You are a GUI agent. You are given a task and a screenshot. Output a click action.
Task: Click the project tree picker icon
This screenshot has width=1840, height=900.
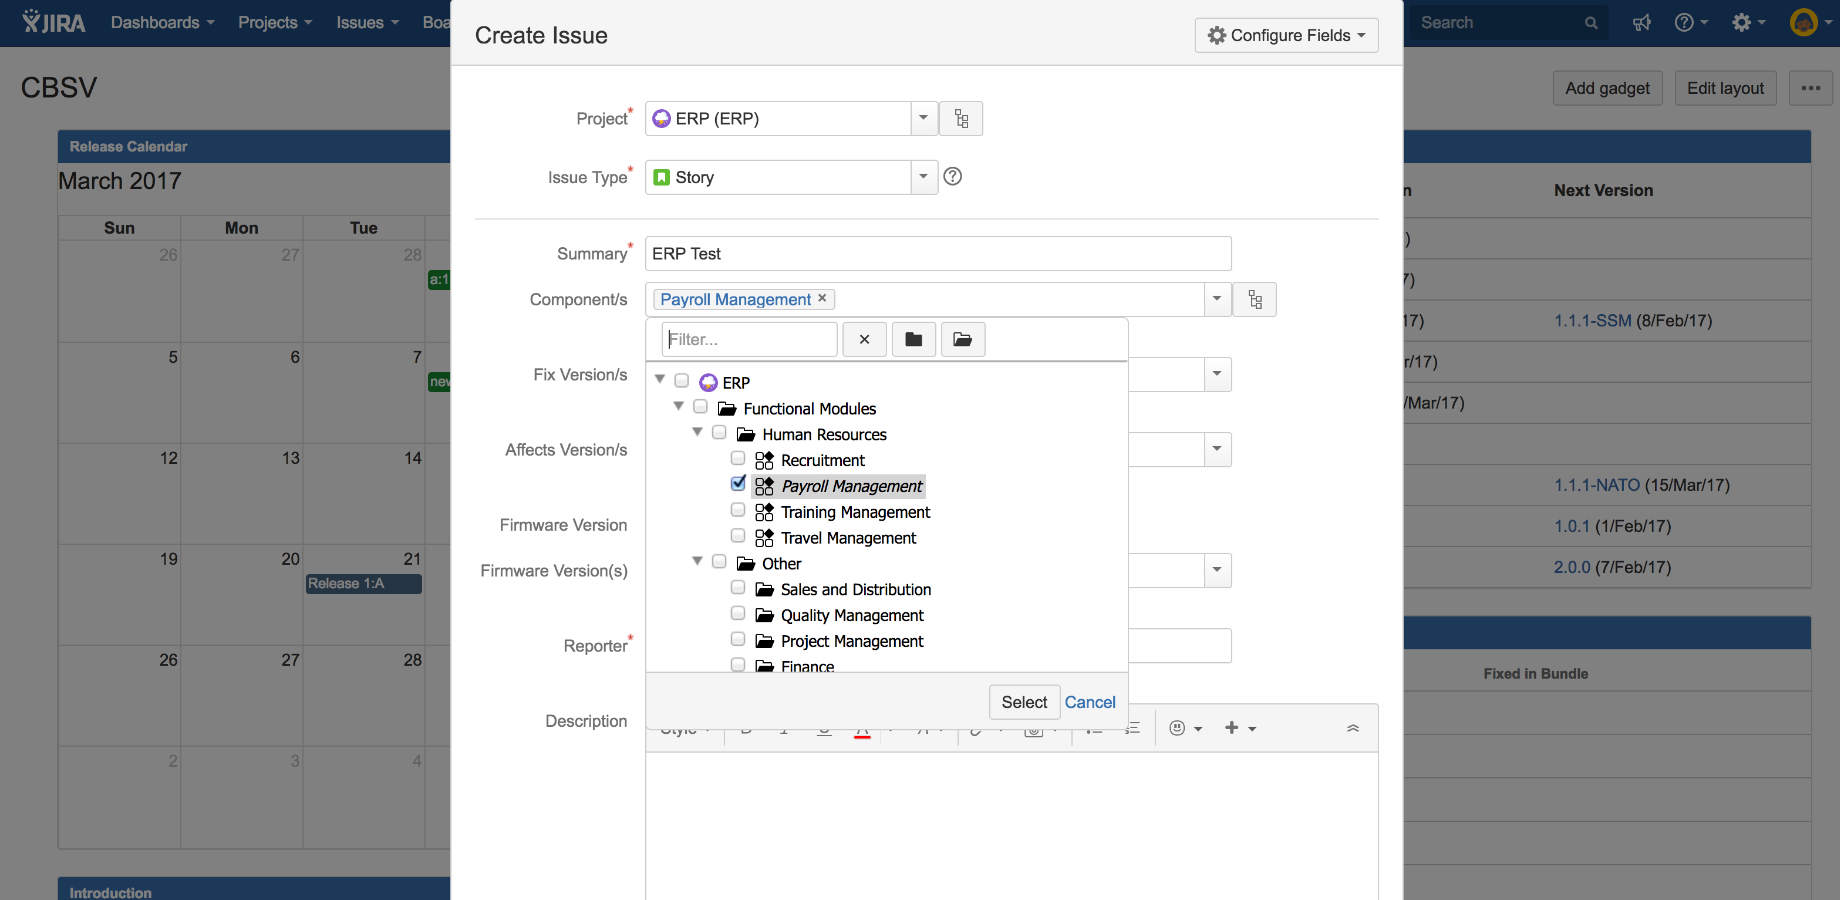tap(961, 119)
